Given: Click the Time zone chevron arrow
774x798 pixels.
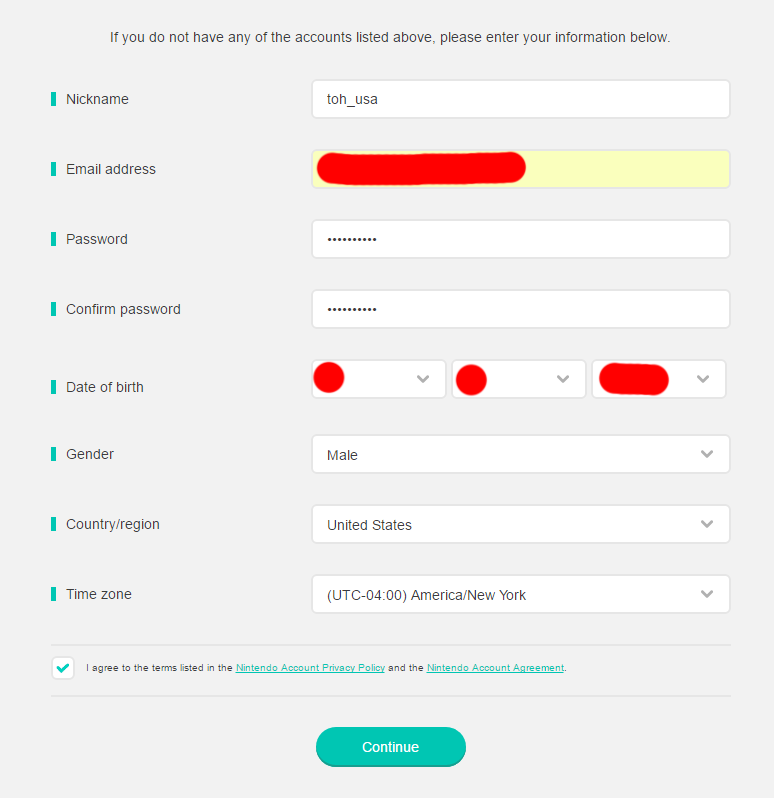Looking at the screenshot, I should [x=707, y=594].
